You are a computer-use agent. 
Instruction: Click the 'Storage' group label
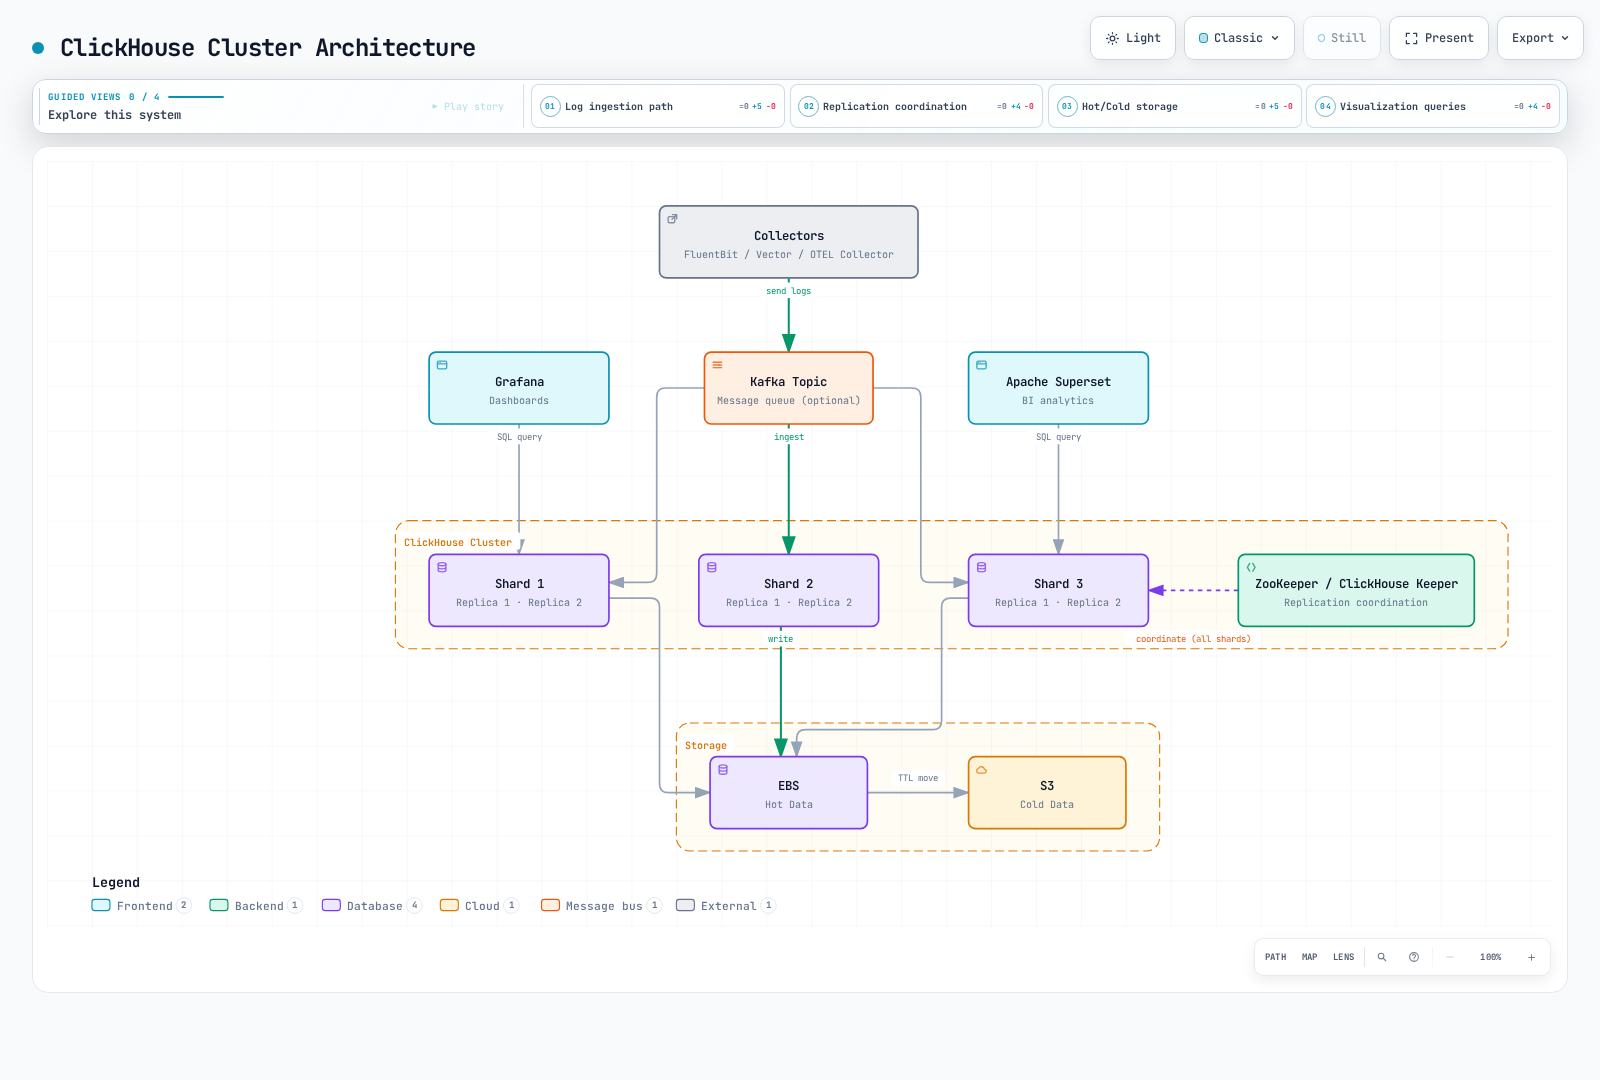pyautogui.click(x=706, y=746)
